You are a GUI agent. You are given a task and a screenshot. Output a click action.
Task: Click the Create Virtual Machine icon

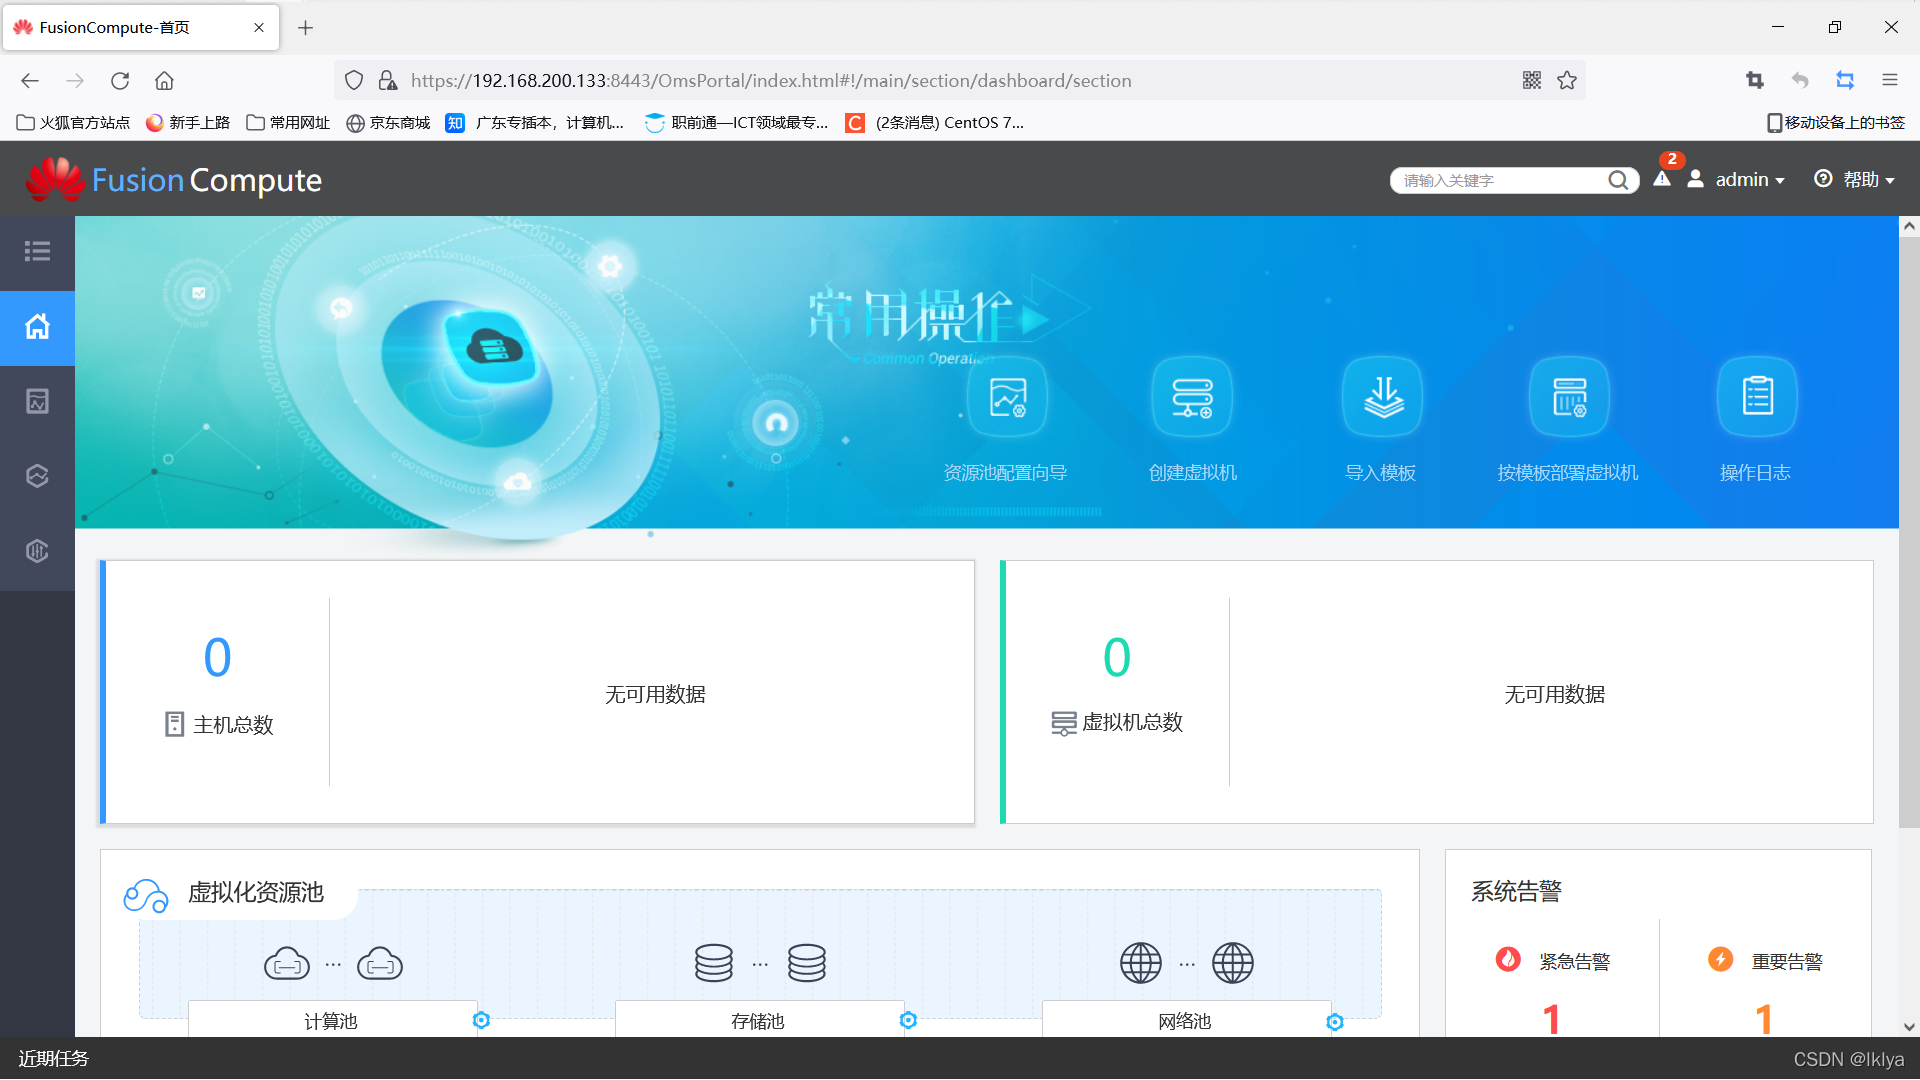[x=1192, y=398]
